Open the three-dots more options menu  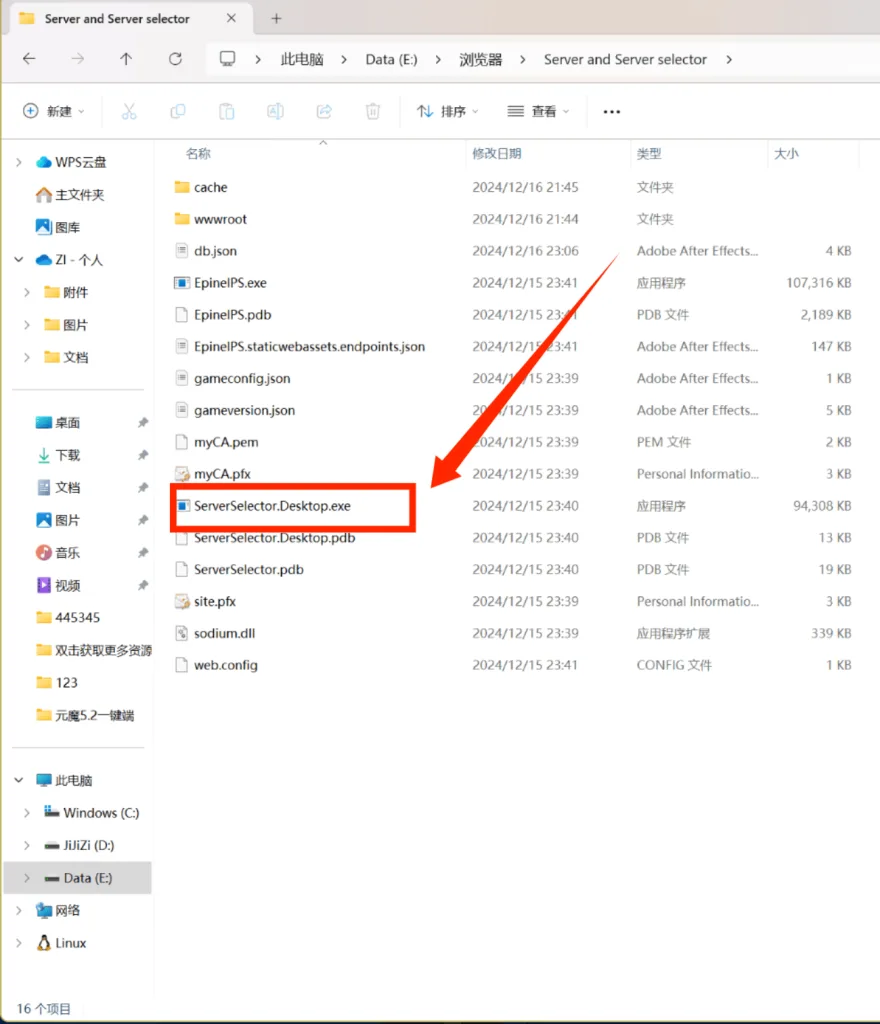(x=612, y=112)
